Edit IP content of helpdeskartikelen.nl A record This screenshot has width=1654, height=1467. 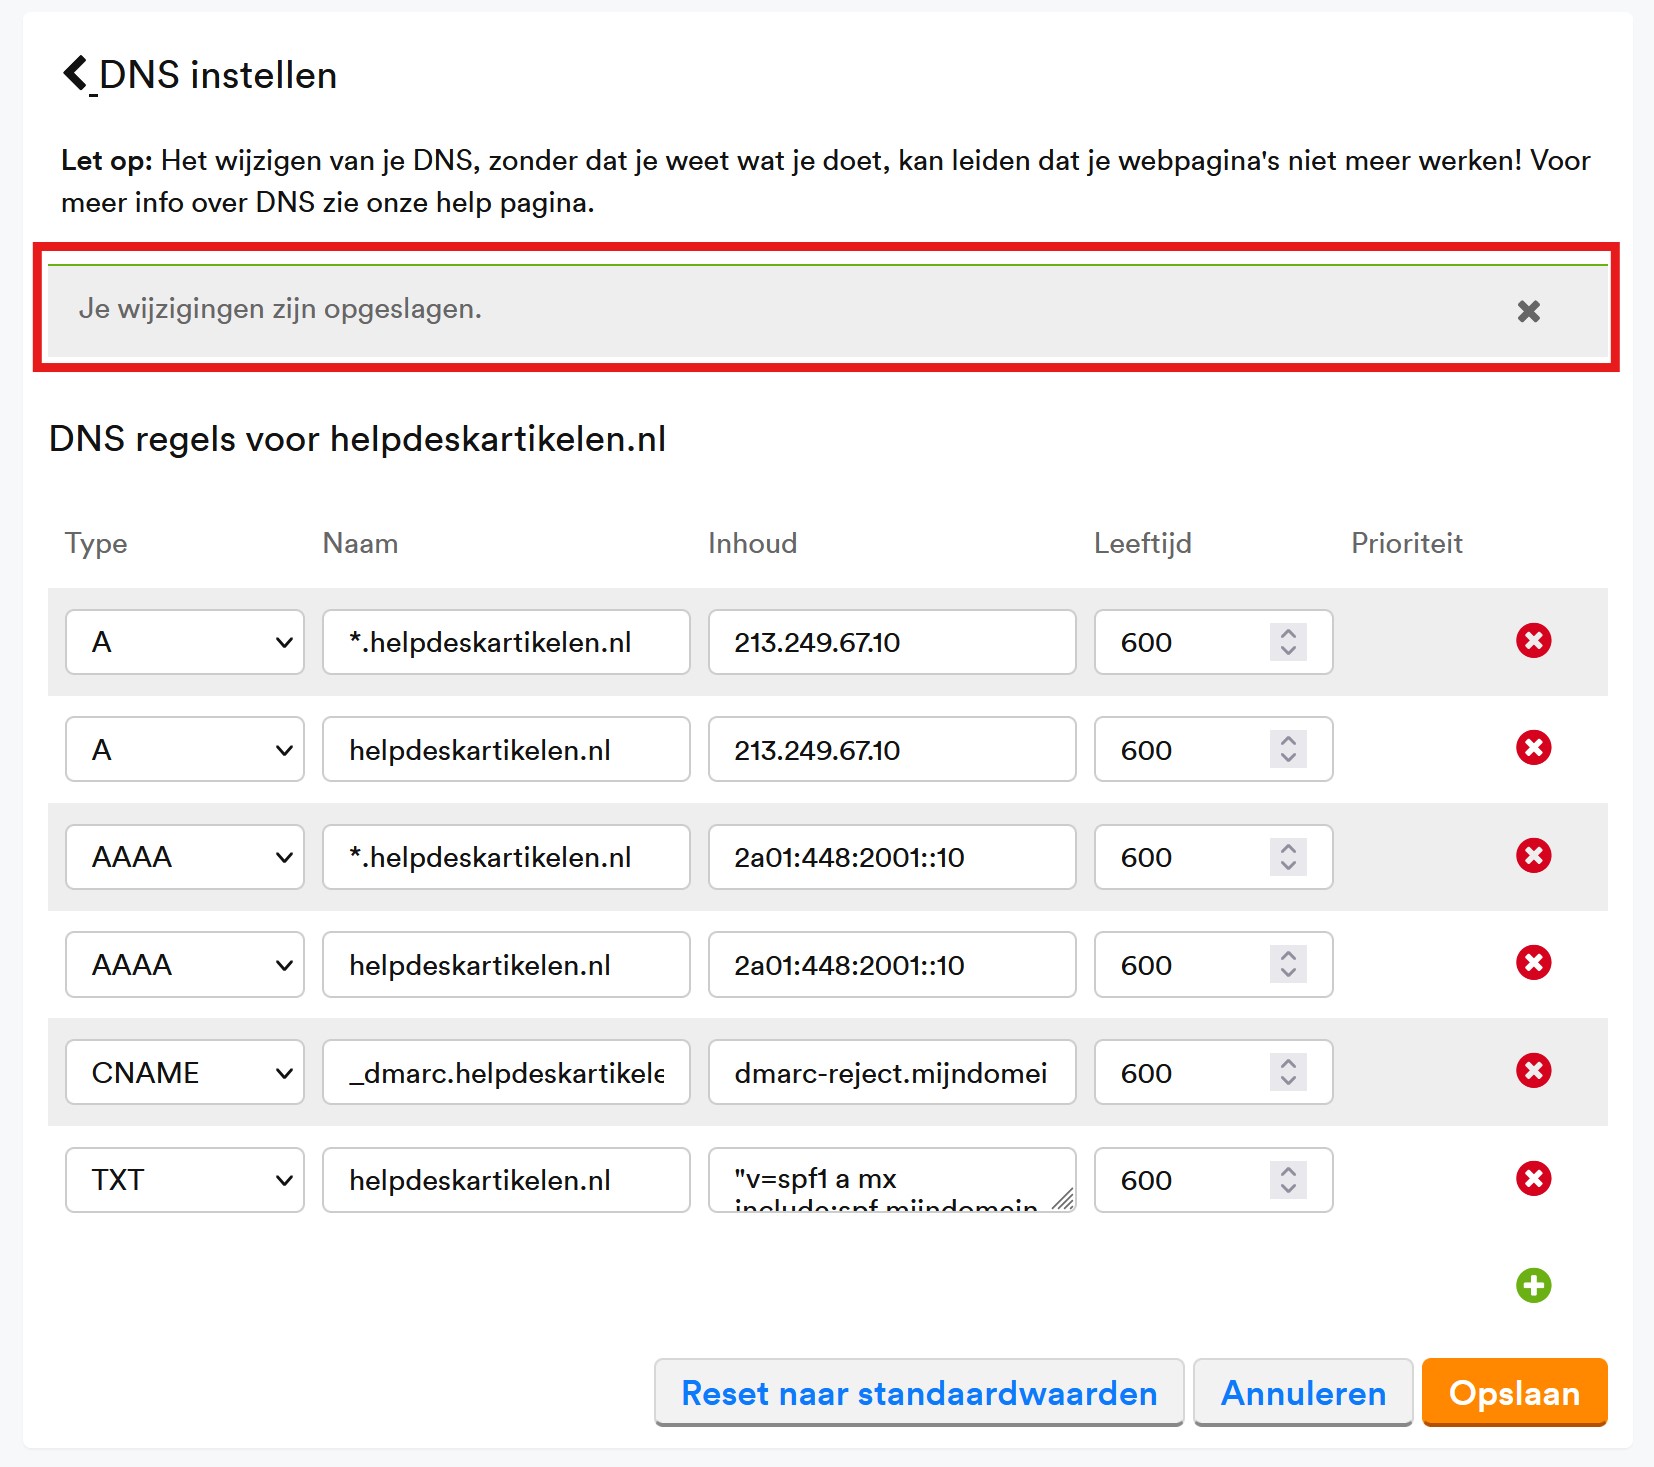[x=892, y=749]
